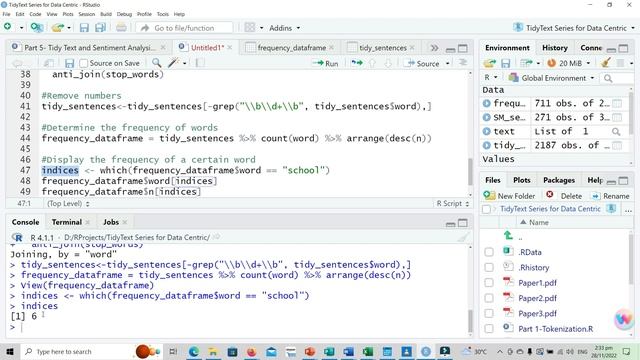This screenshot has width=640, height=360.
Task: Search environment magnifier icon
Action: coord(608,78)
